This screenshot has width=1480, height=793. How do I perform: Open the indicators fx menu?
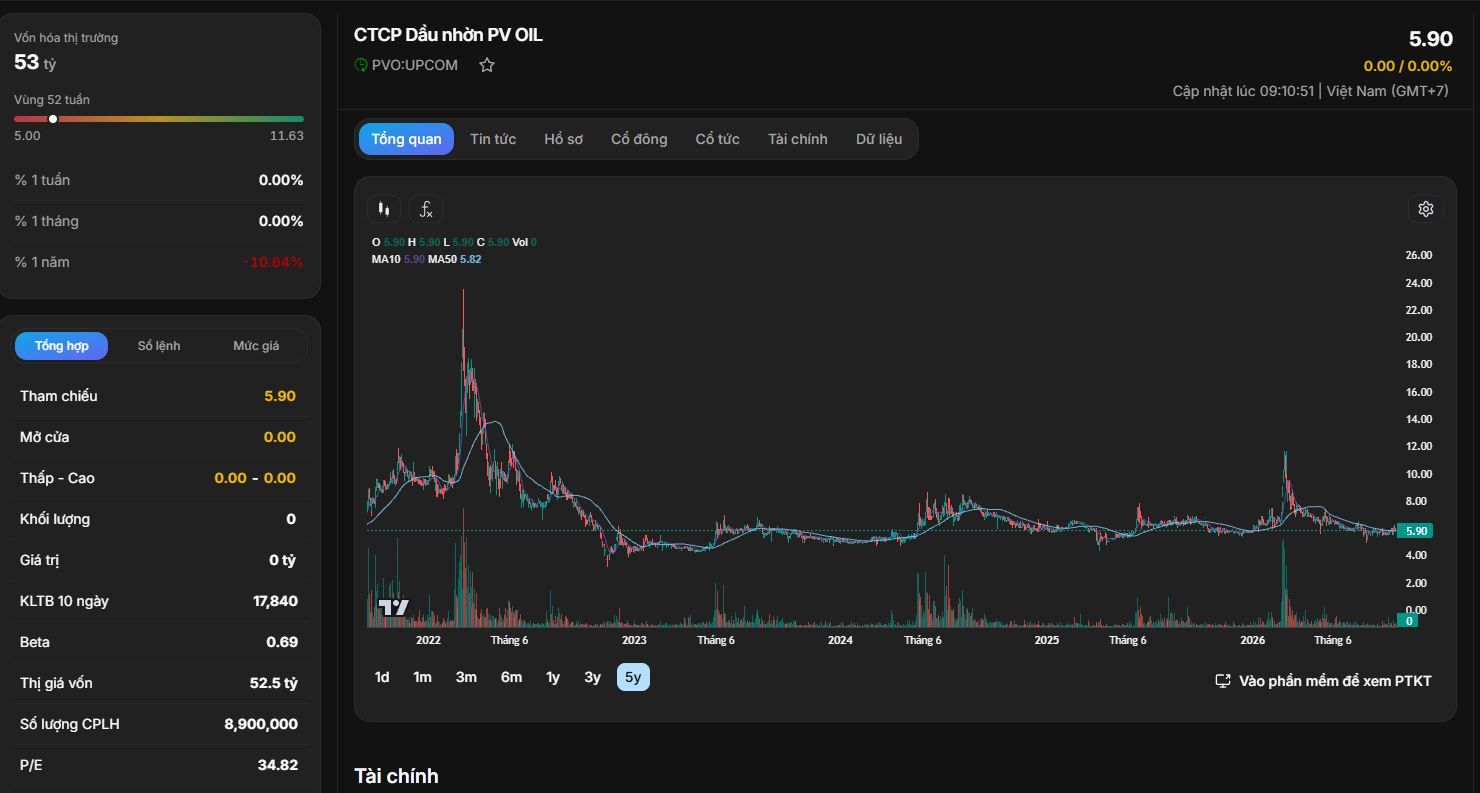click(x=426, y=209)
